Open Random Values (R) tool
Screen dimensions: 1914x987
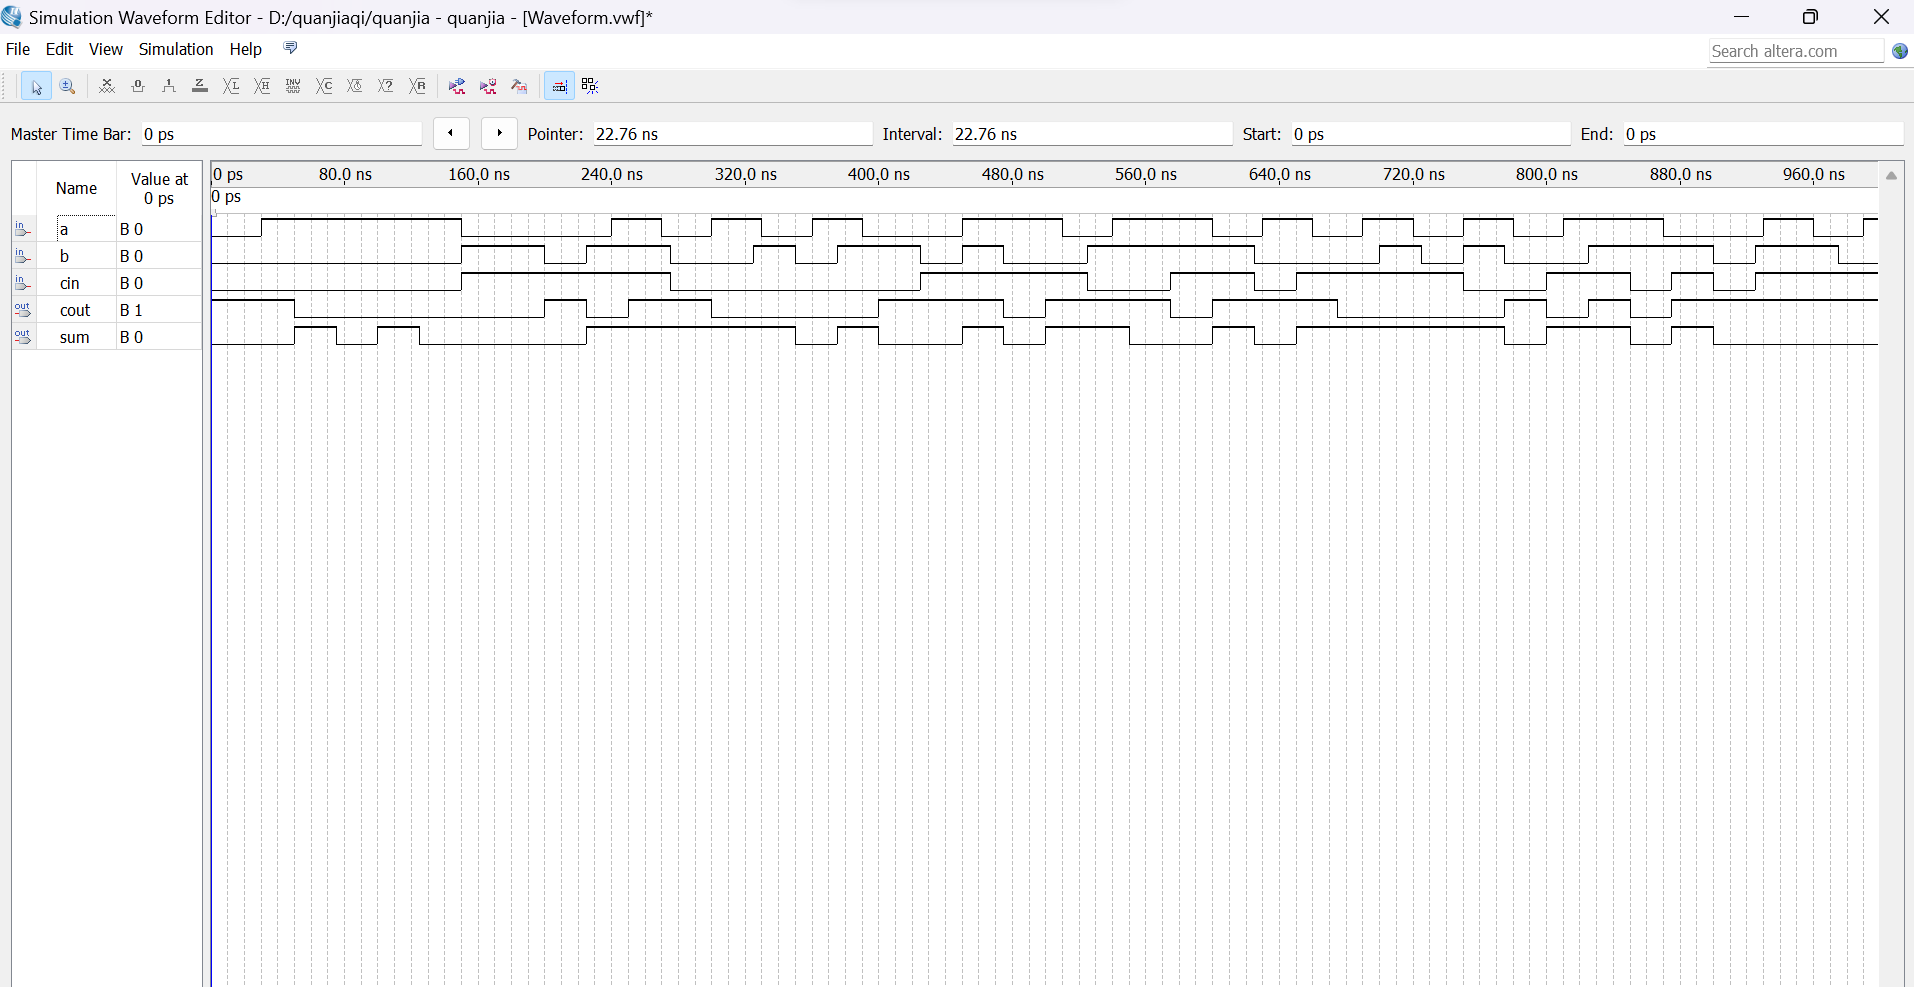pyautogui.click(x=418, y=86)
